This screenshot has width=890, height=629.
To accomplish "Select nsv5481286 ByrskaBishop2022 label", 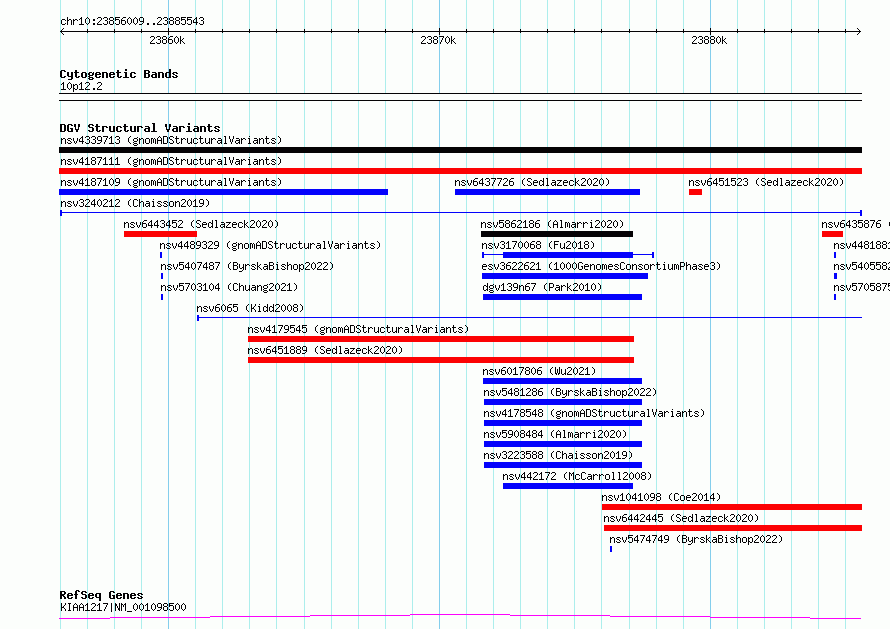I will coord(570,392).
